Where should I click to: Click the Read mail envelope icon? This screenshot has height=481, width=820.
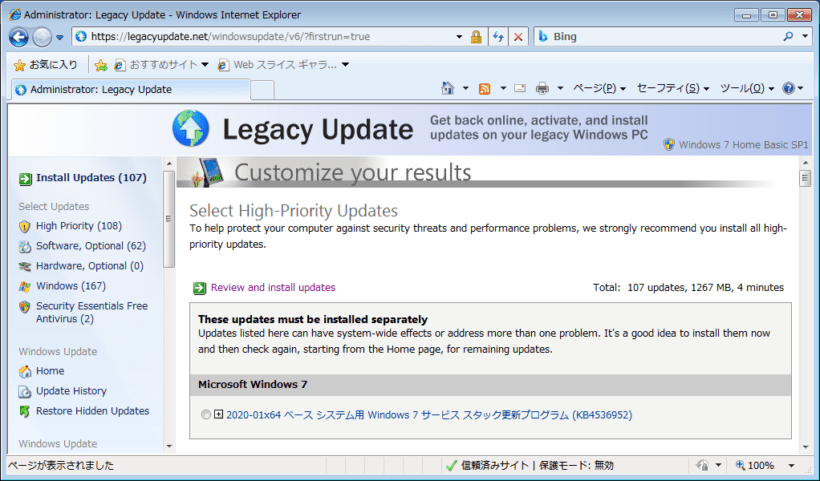520,88
